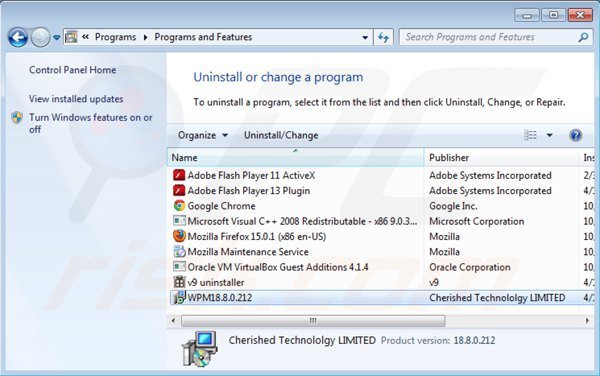The height and width of the screenshot is (376, 600).
Task: Select Adobe Flash Player 13 Plugin icon
Action: tap(179, 190)
